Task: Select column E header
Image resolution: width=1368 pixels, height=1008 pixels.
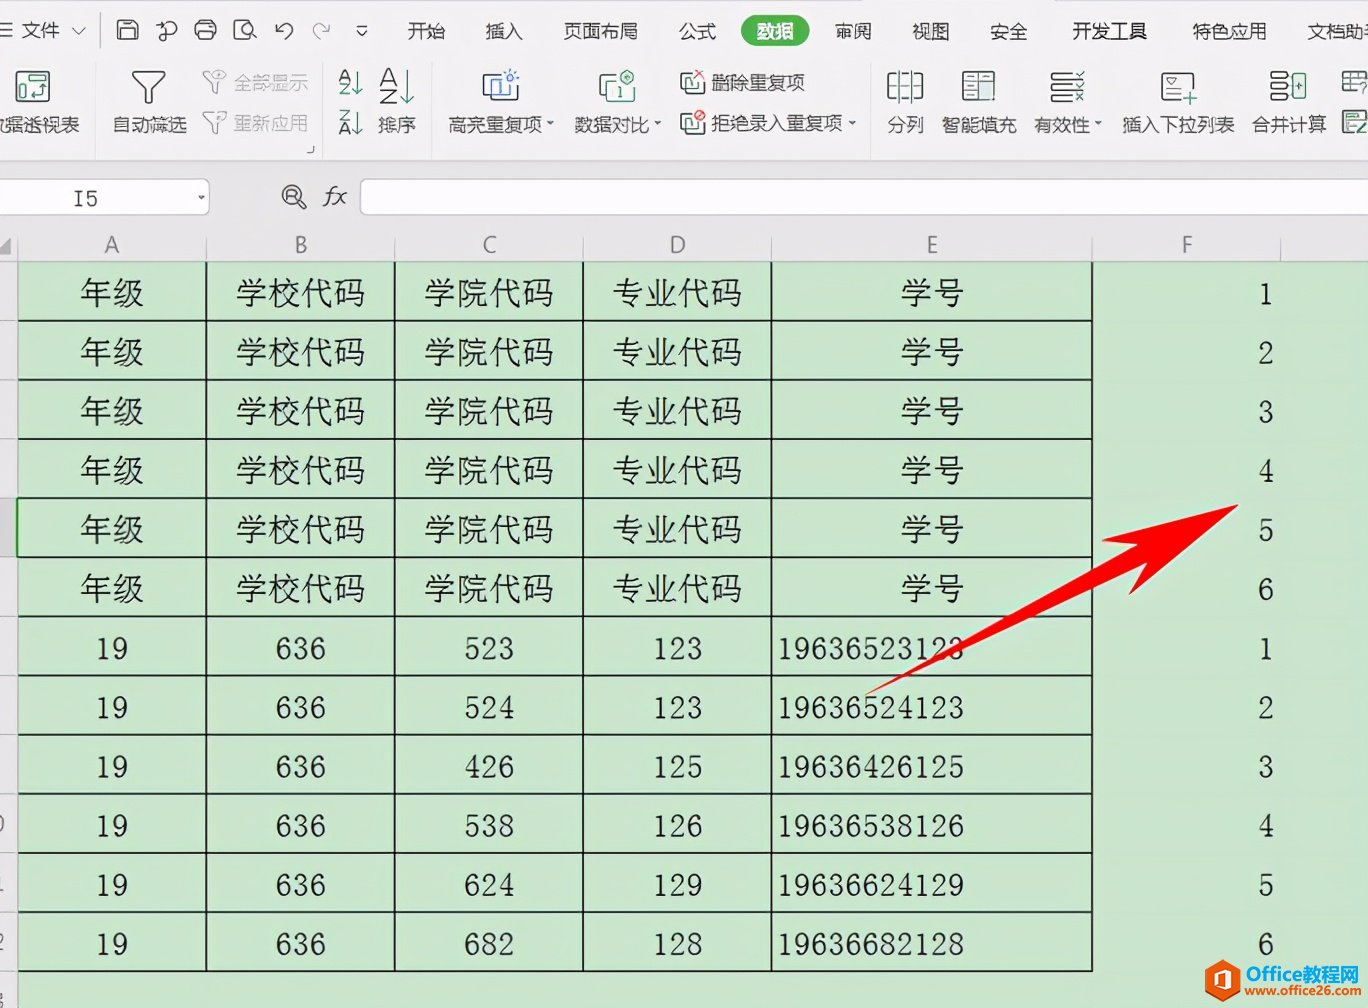Action: (931, 245)
